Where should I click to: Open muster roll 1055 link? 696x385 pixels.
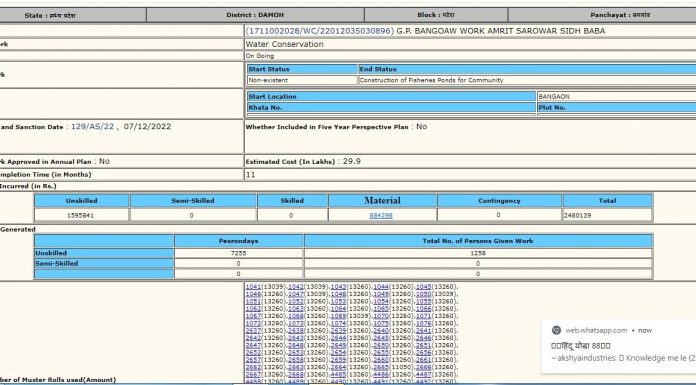pyautogui.click(x=423, y=302)
